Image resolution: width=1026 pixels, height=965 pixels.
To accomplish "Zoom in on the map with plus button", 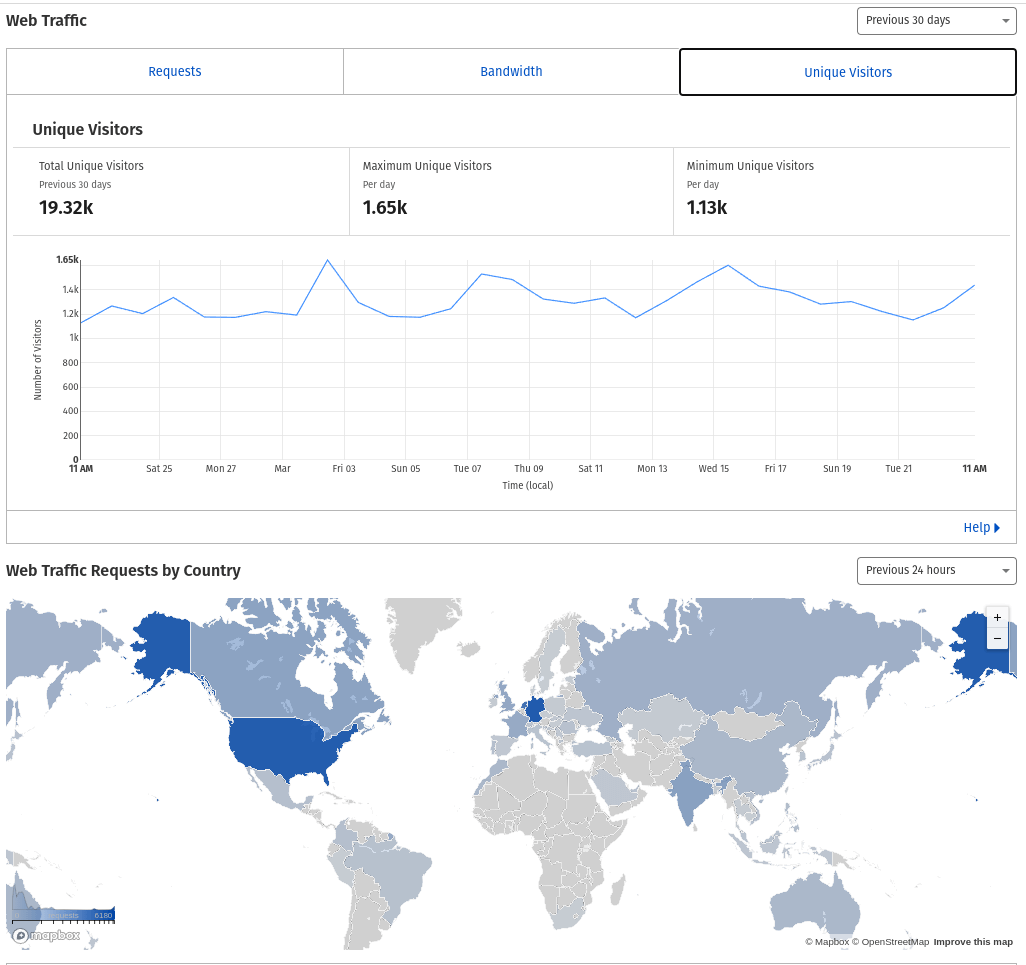I will tap(997, 618).
